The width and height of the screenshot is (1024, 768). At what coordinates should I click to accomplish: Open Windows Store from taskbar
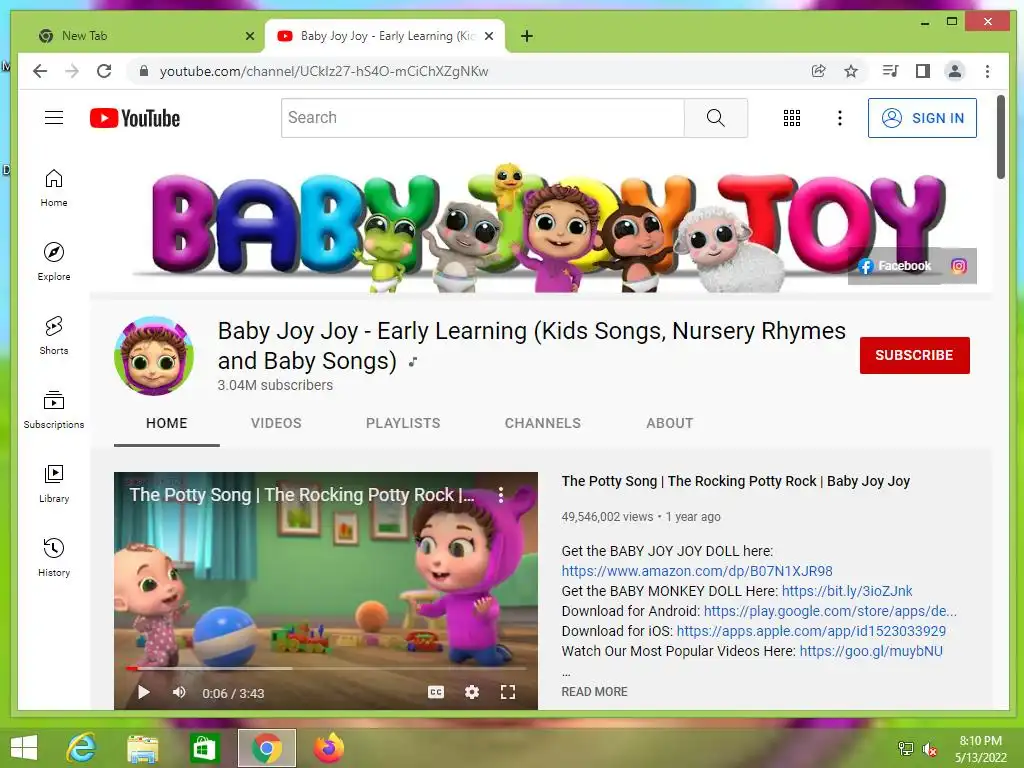(x=204, y=748)
